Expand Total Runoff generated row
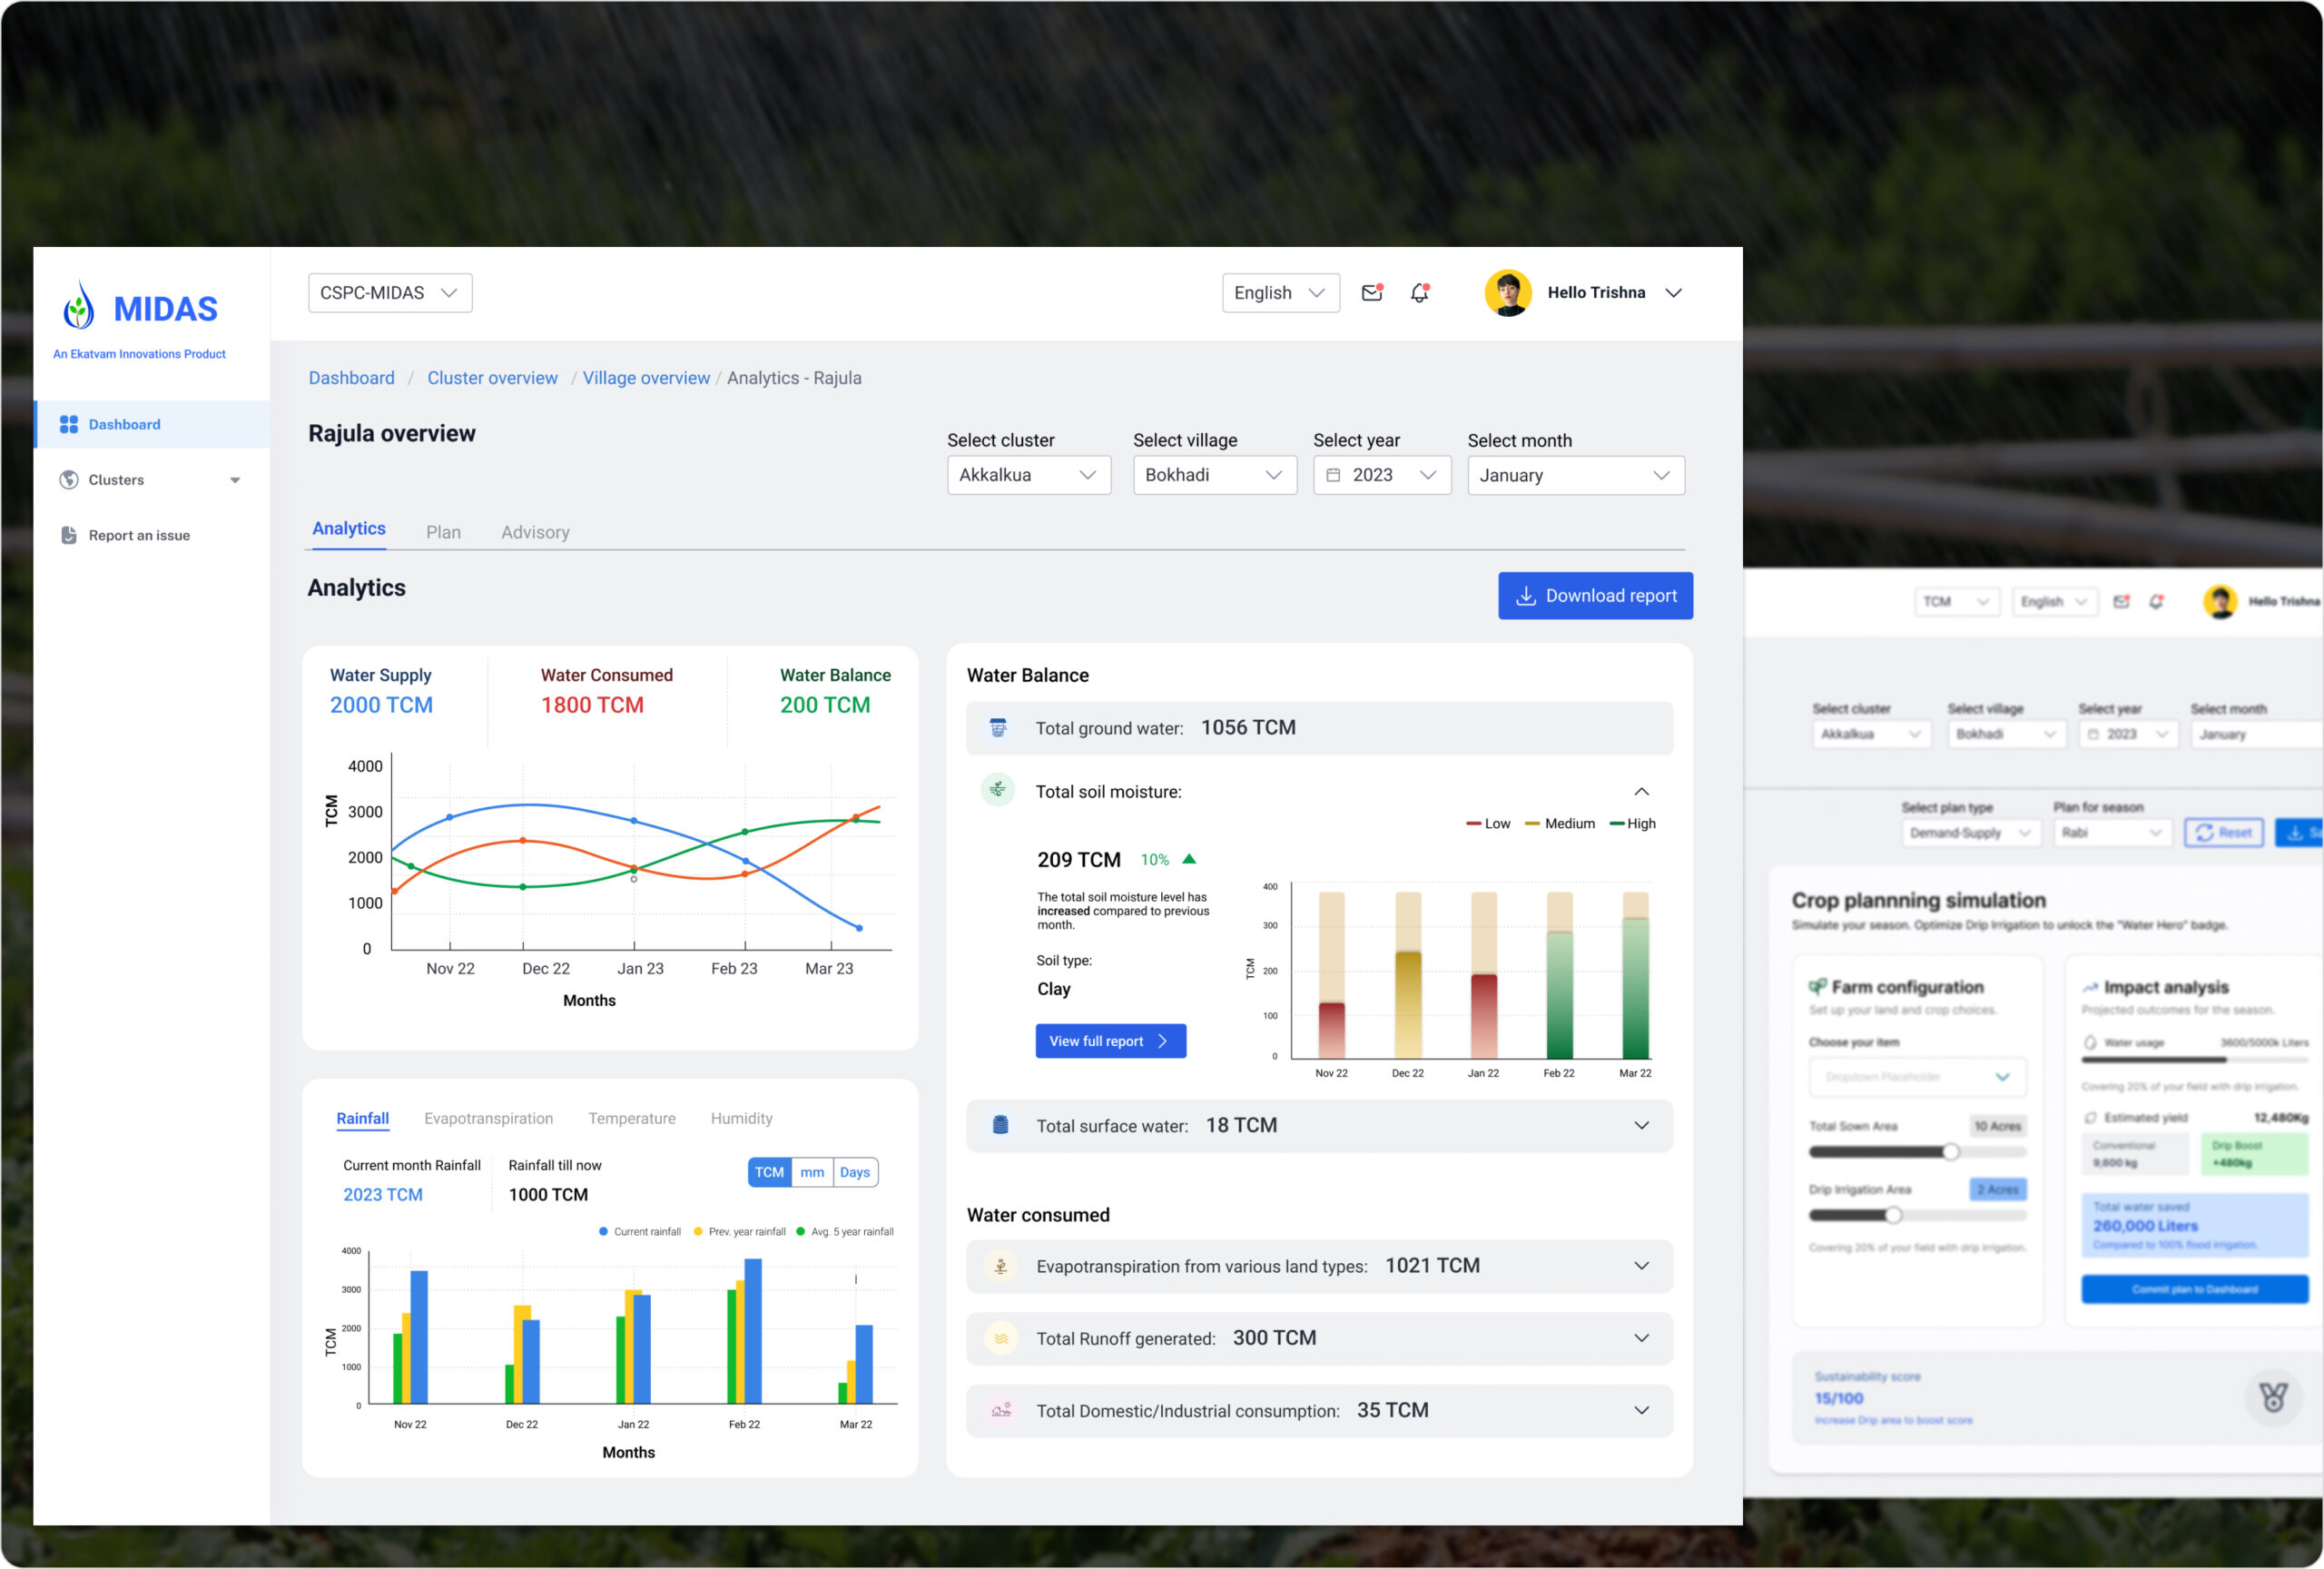The width and height of the screenshot is (2324, 1569). pos(1641,1338)
